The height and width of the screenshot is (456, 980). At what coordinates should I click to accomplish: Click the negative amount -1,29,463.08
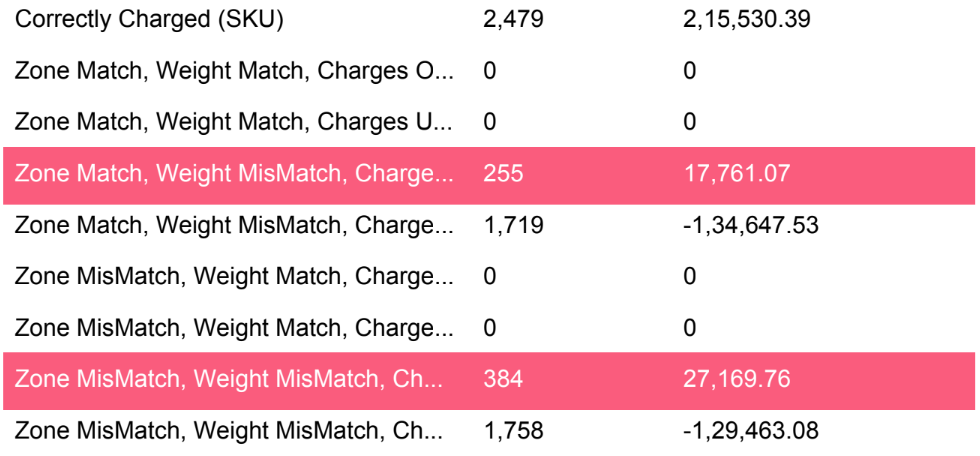751,430
